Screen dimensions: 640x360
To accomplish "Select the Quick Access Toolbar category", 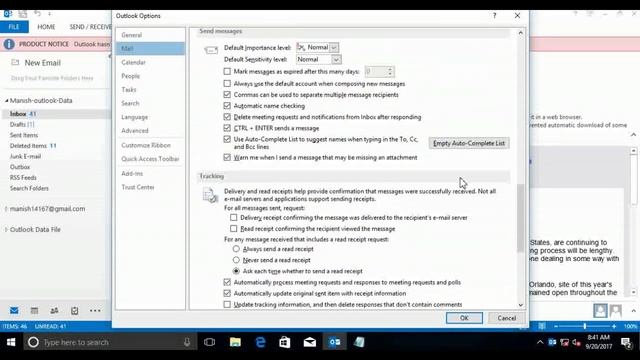I will tap(150, 159).
